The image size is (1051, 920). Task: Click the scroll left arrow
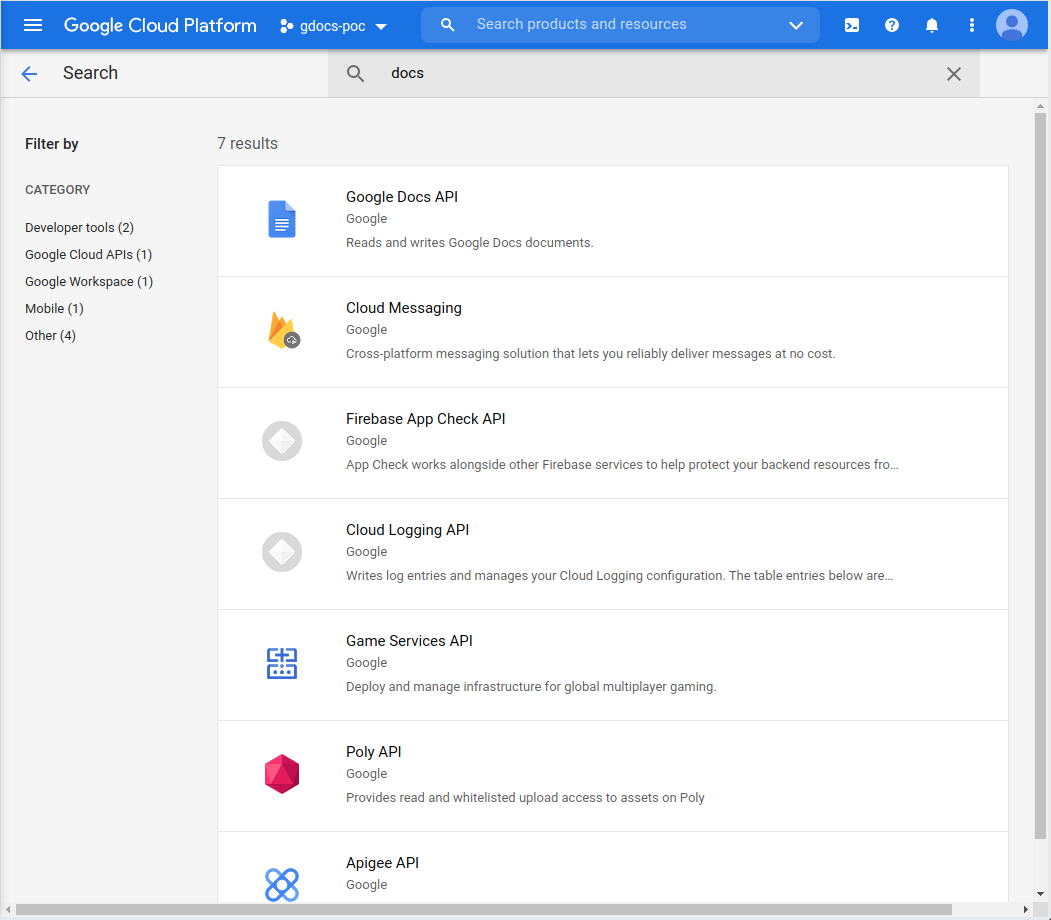[8, 909]
